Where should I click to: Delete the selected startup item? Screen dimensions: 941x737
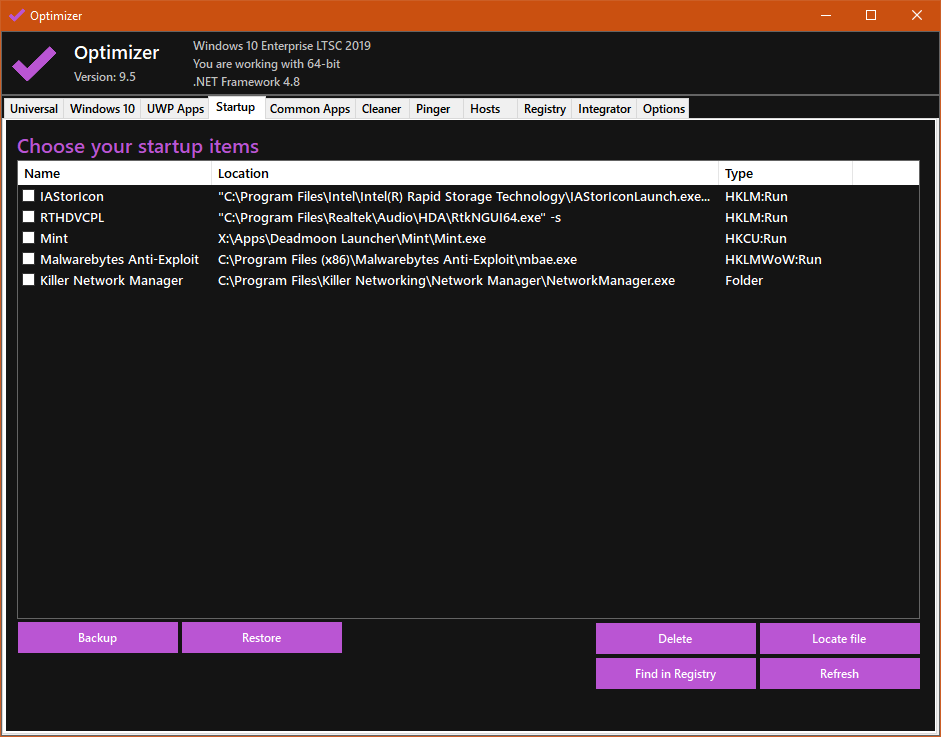(x=675, y=639)
